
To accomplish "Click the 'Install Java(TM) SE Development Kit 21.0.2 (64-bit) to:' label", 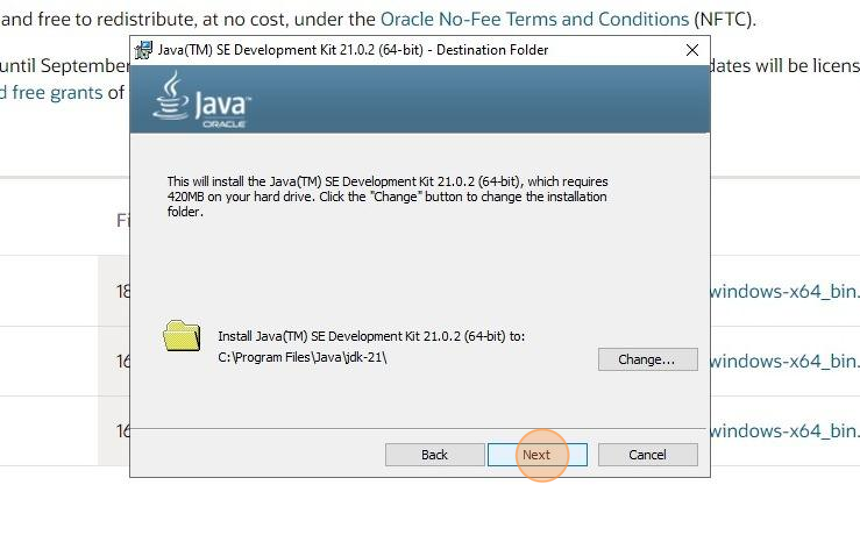I will [371, 336].
